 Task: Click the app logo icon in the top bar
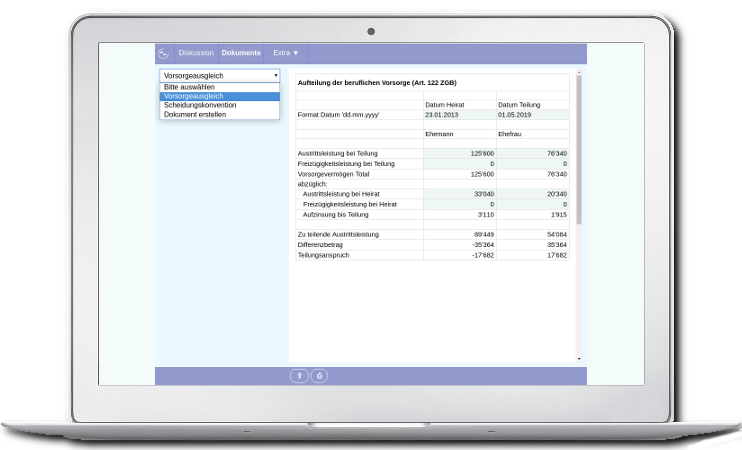[164, 53]
